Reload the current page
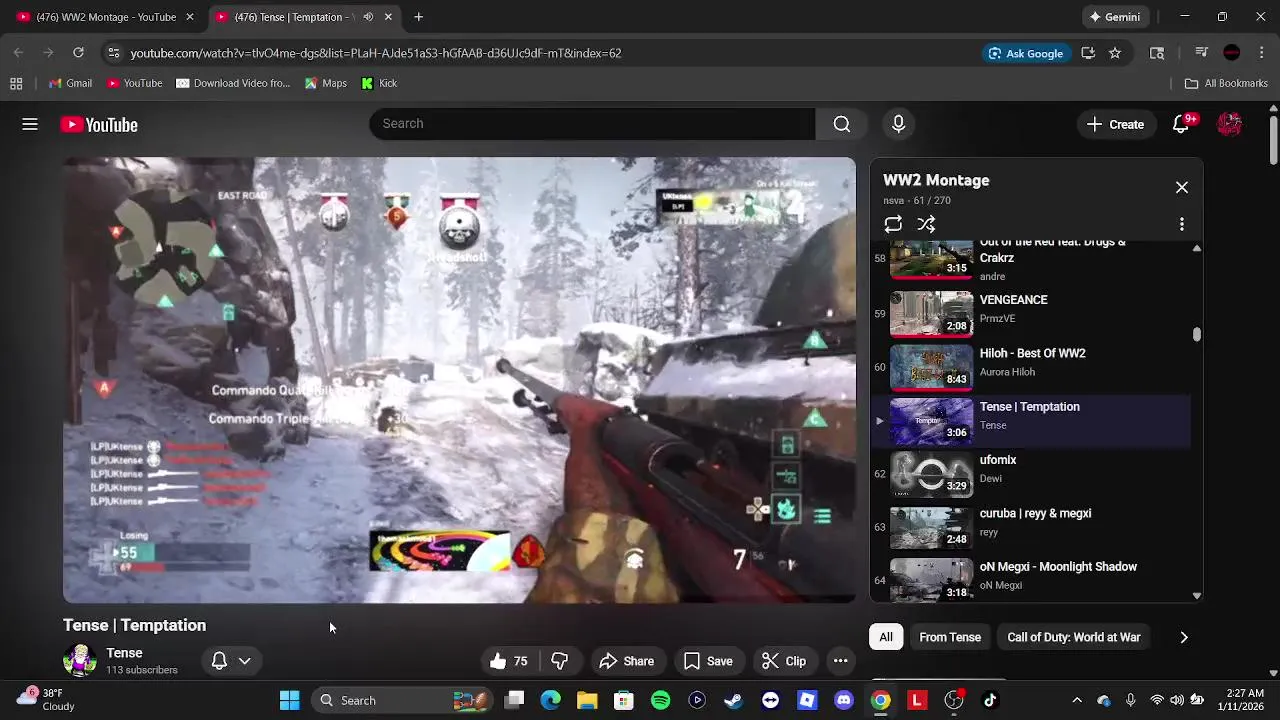This screenshot has width=1280, height=720. [x=78, y=53]
